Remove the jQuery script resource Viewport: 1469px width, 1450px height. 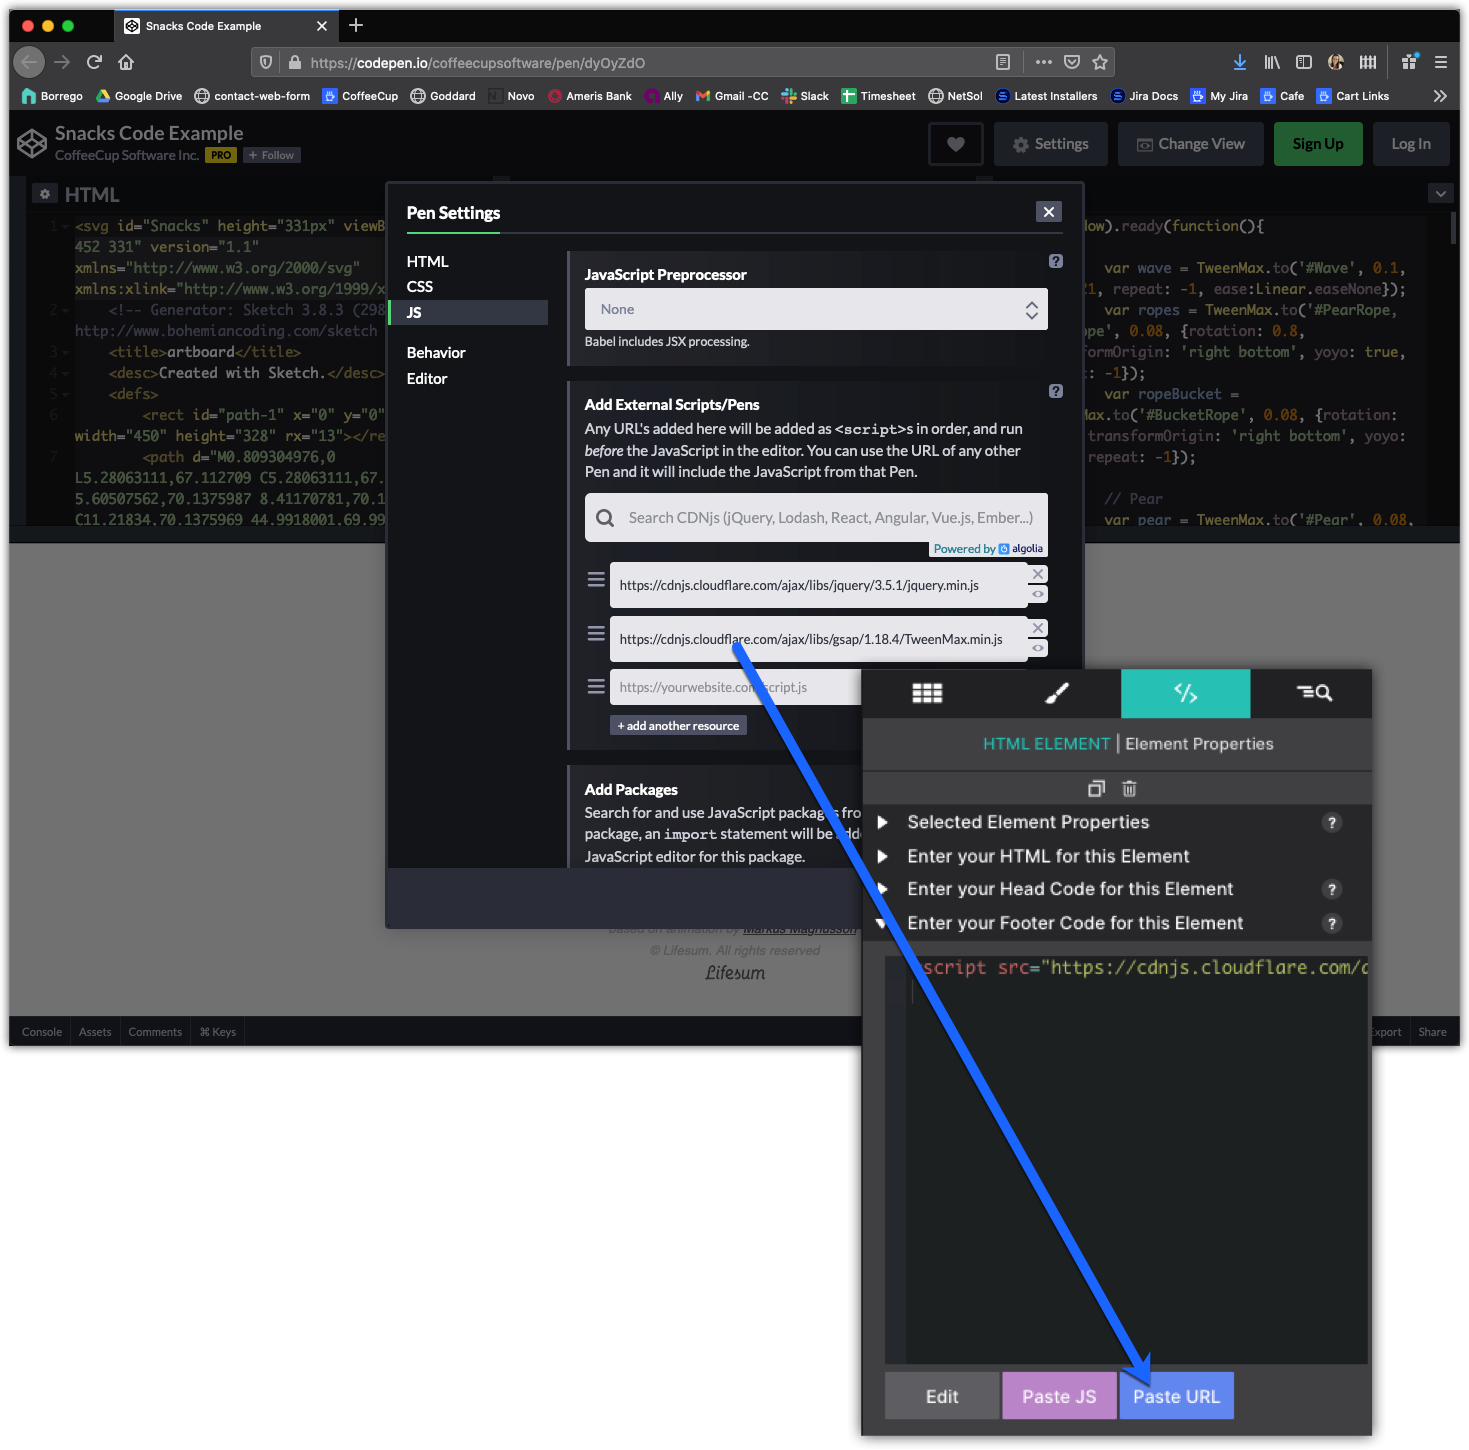coord(1038,574)
